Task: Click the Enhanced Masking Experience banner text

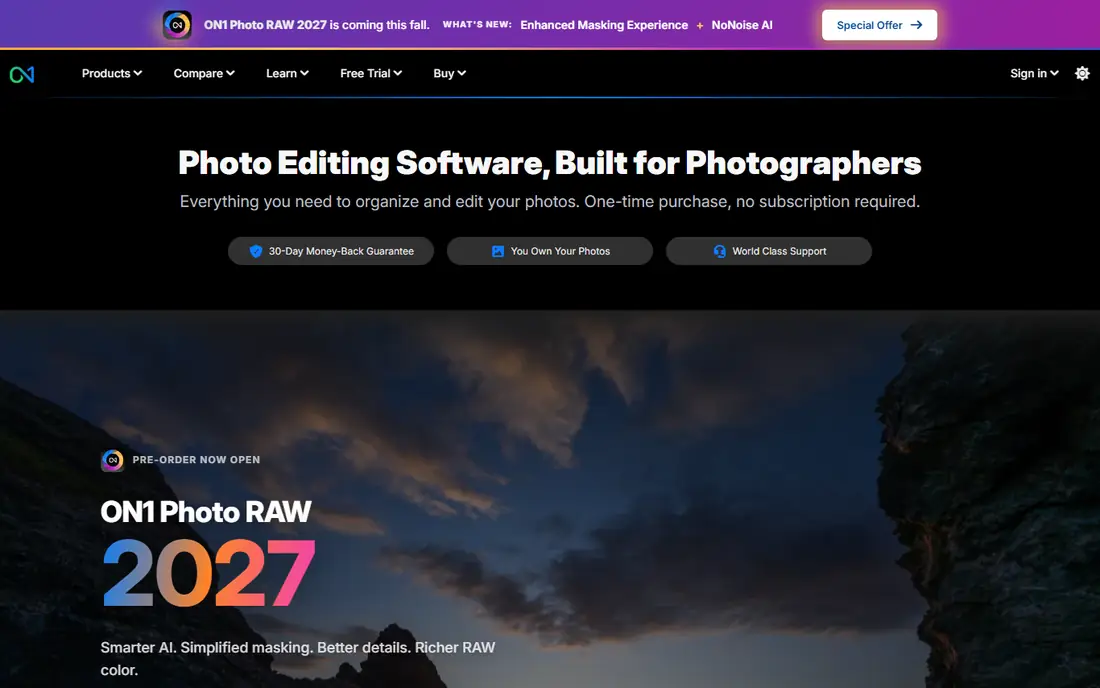Action: click(x=604, y=25)
